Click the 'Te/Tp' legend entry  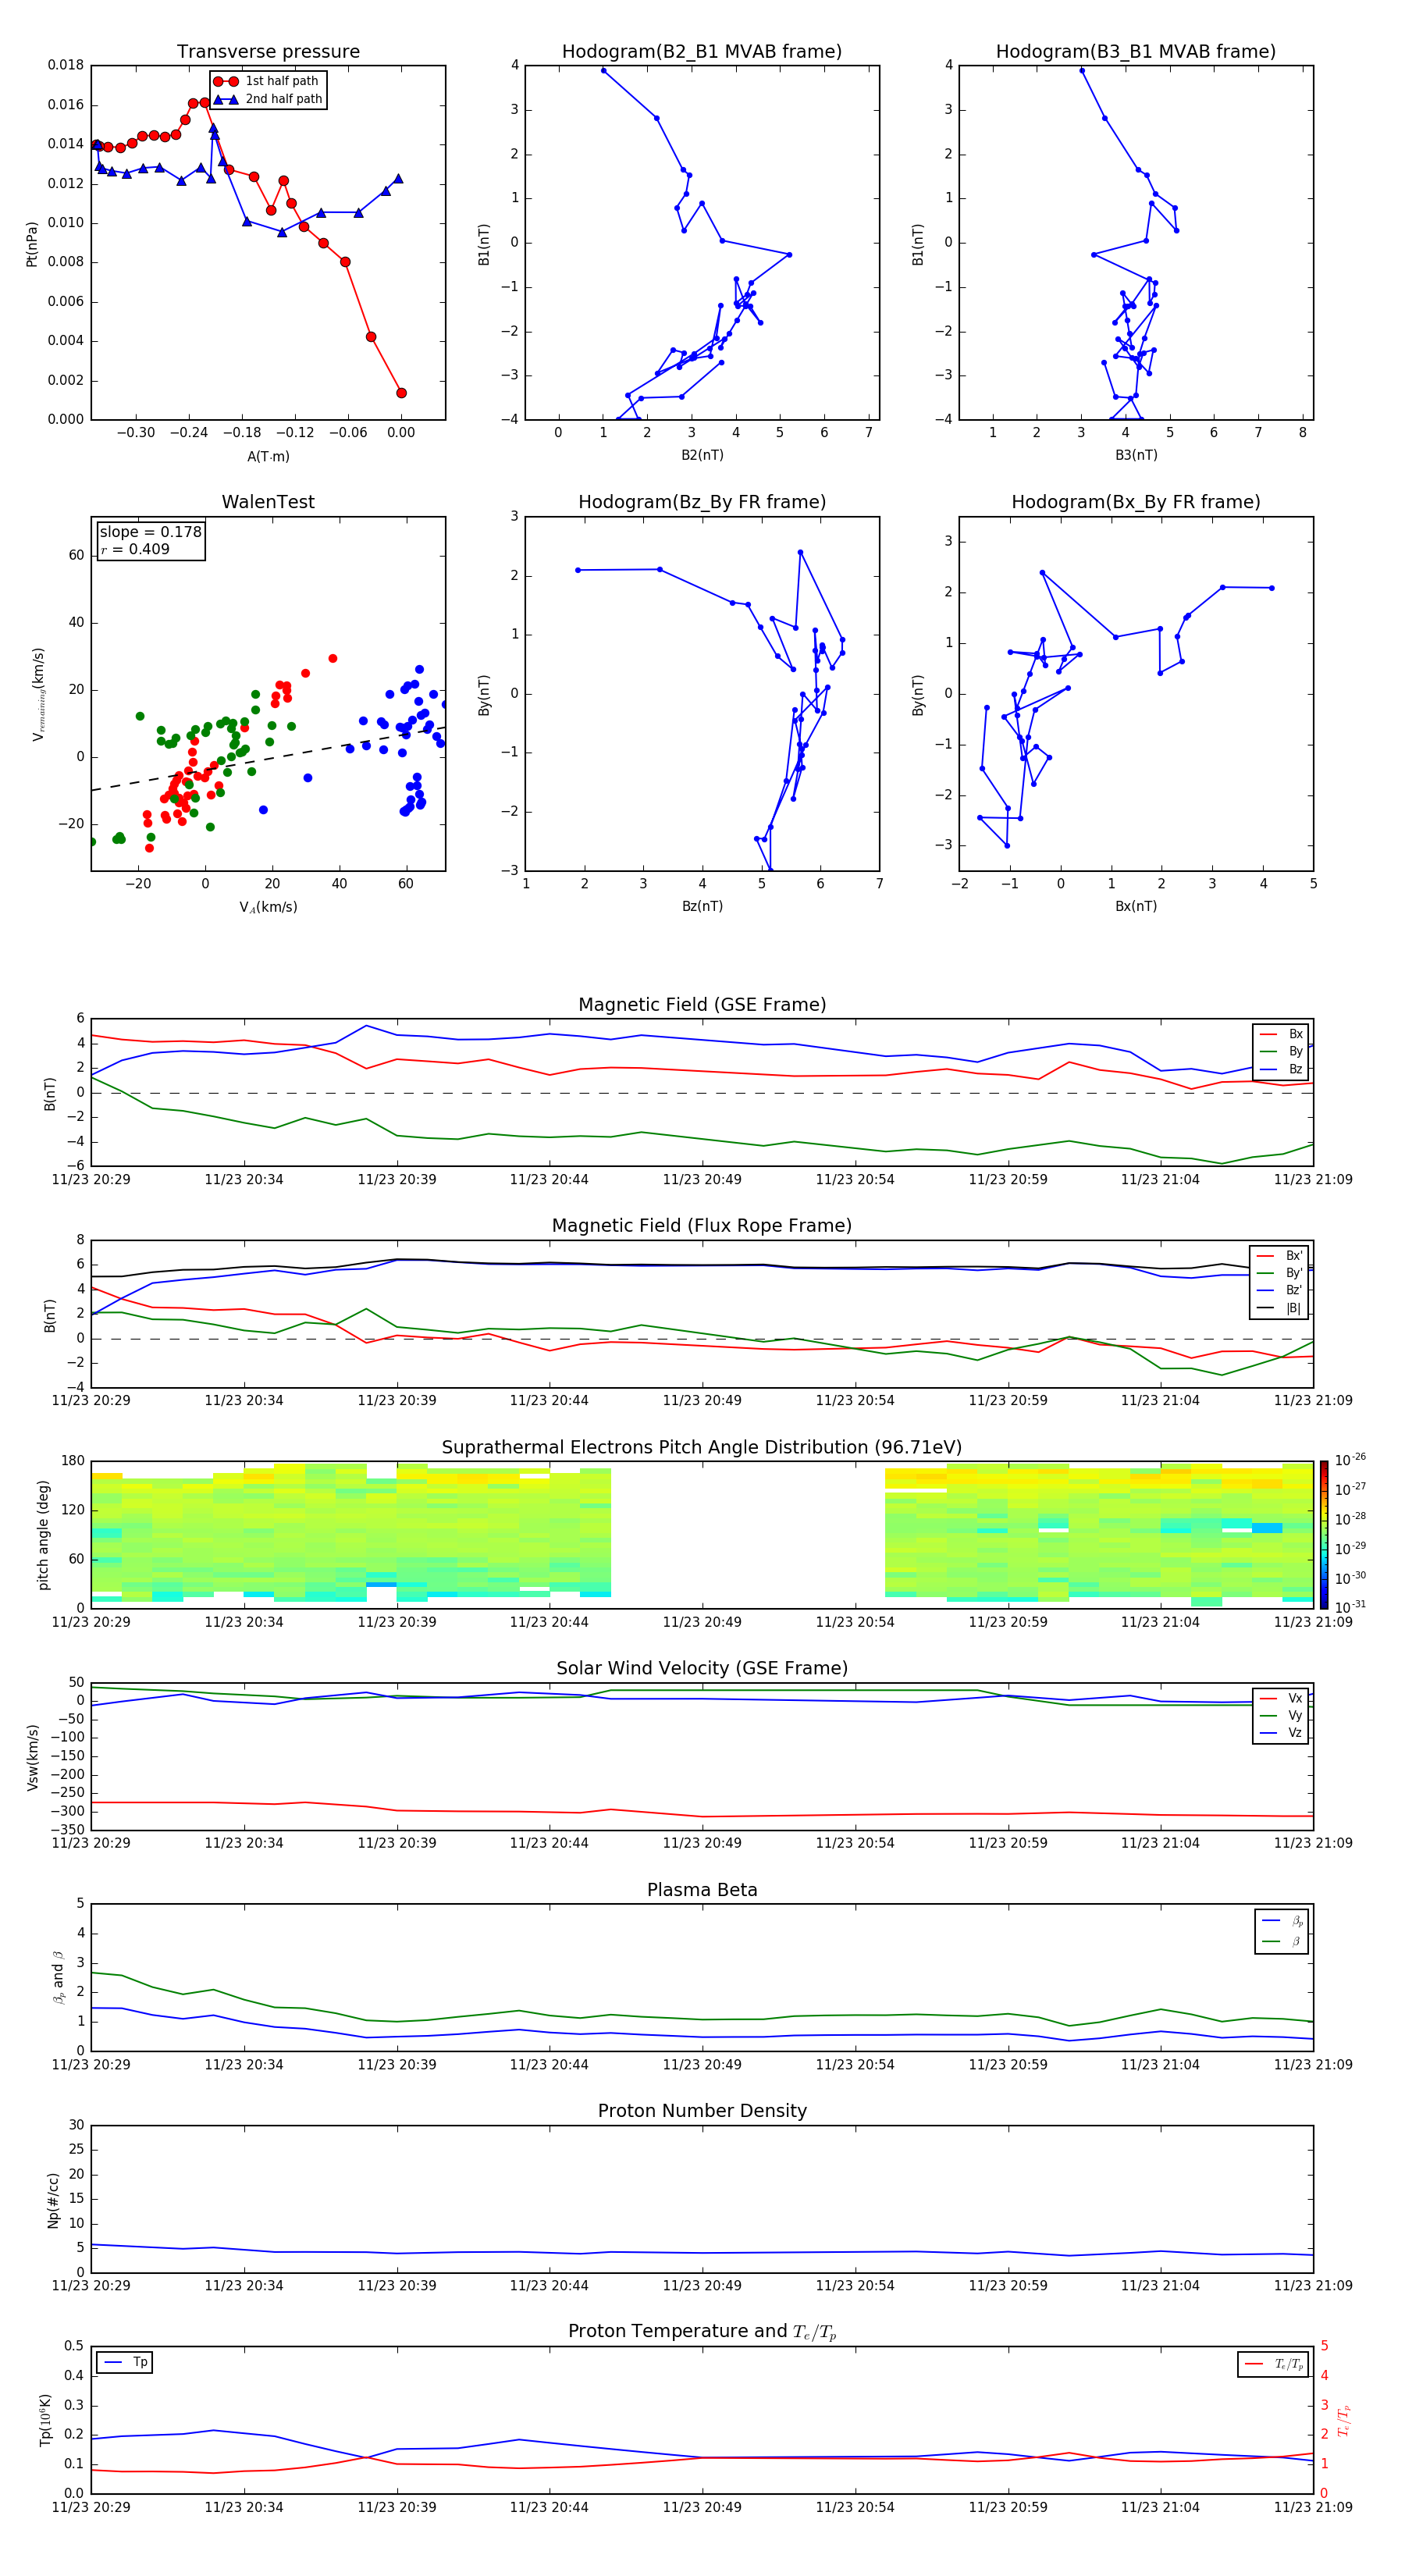click(1274, 2364)
